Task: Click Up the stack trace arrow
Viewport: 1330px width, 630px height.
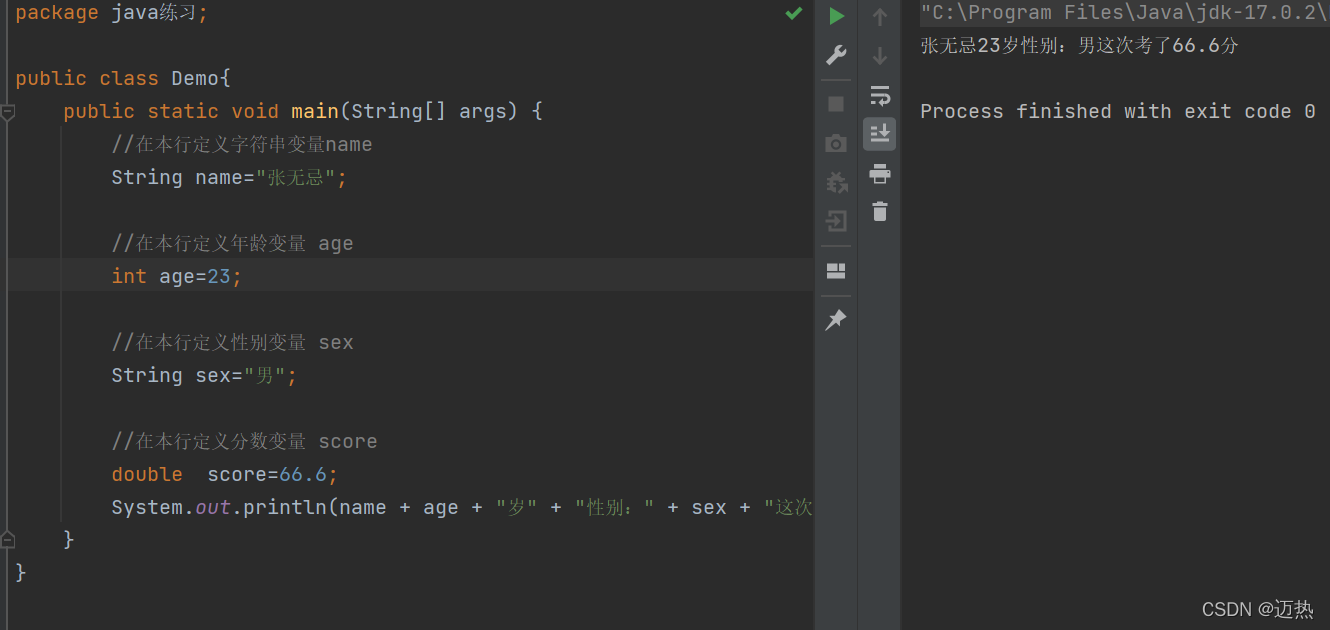Action: (880, 17)
